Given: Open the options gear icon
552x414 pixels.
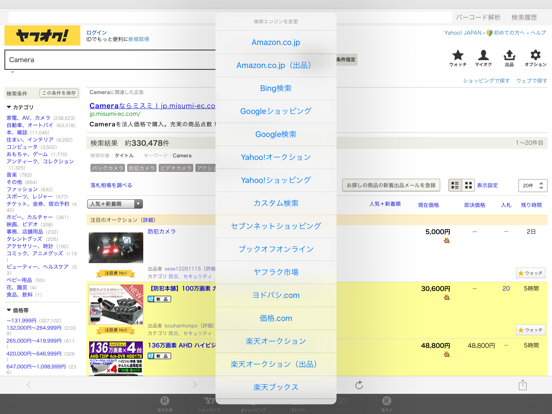Looking at the screenshot, I should click(x=535, y=58).
